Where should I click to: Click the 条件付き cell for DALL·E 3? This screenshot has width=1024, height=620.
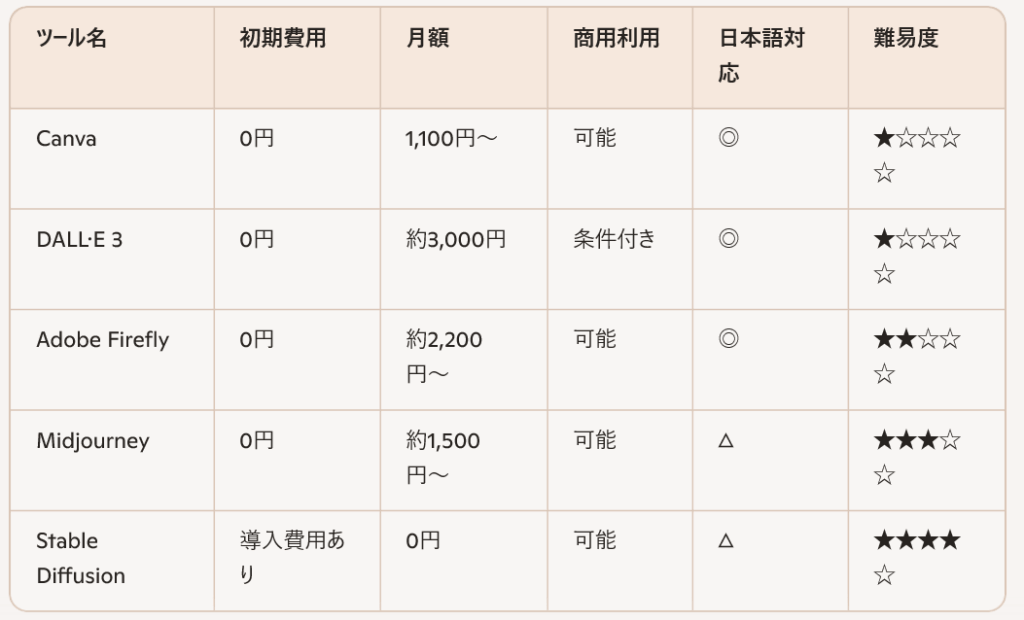614,239
